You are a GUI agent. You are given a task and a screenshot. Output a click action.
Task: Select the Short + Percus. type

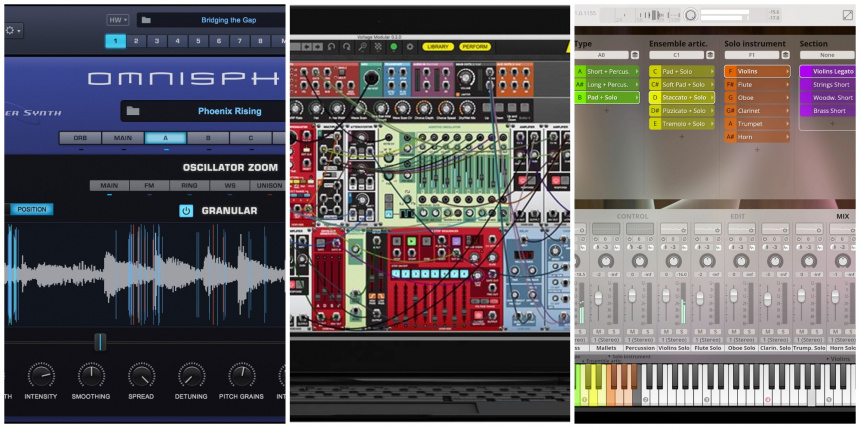(607, 71)
